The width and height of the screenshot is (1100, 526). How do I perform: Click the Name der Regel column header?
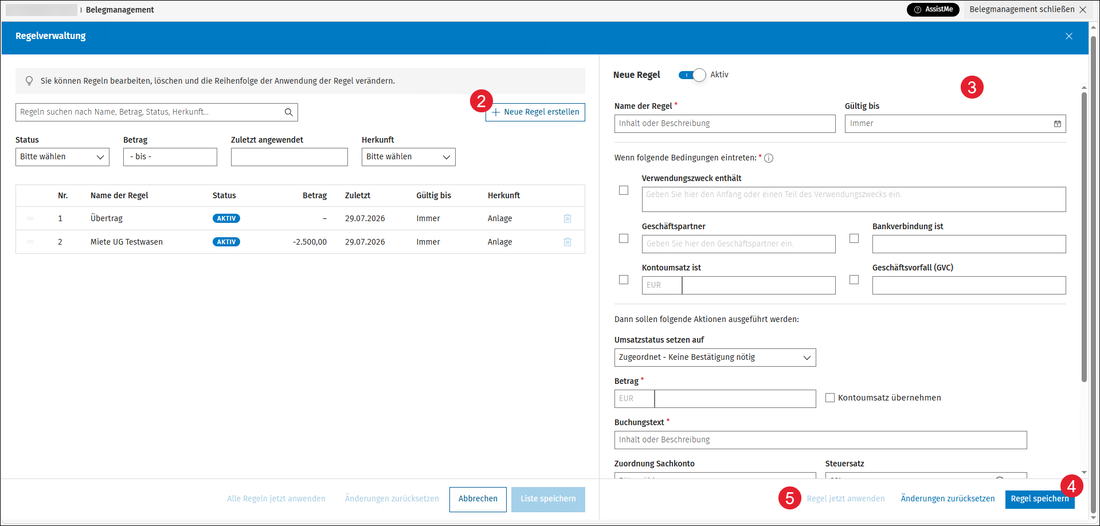119,196
